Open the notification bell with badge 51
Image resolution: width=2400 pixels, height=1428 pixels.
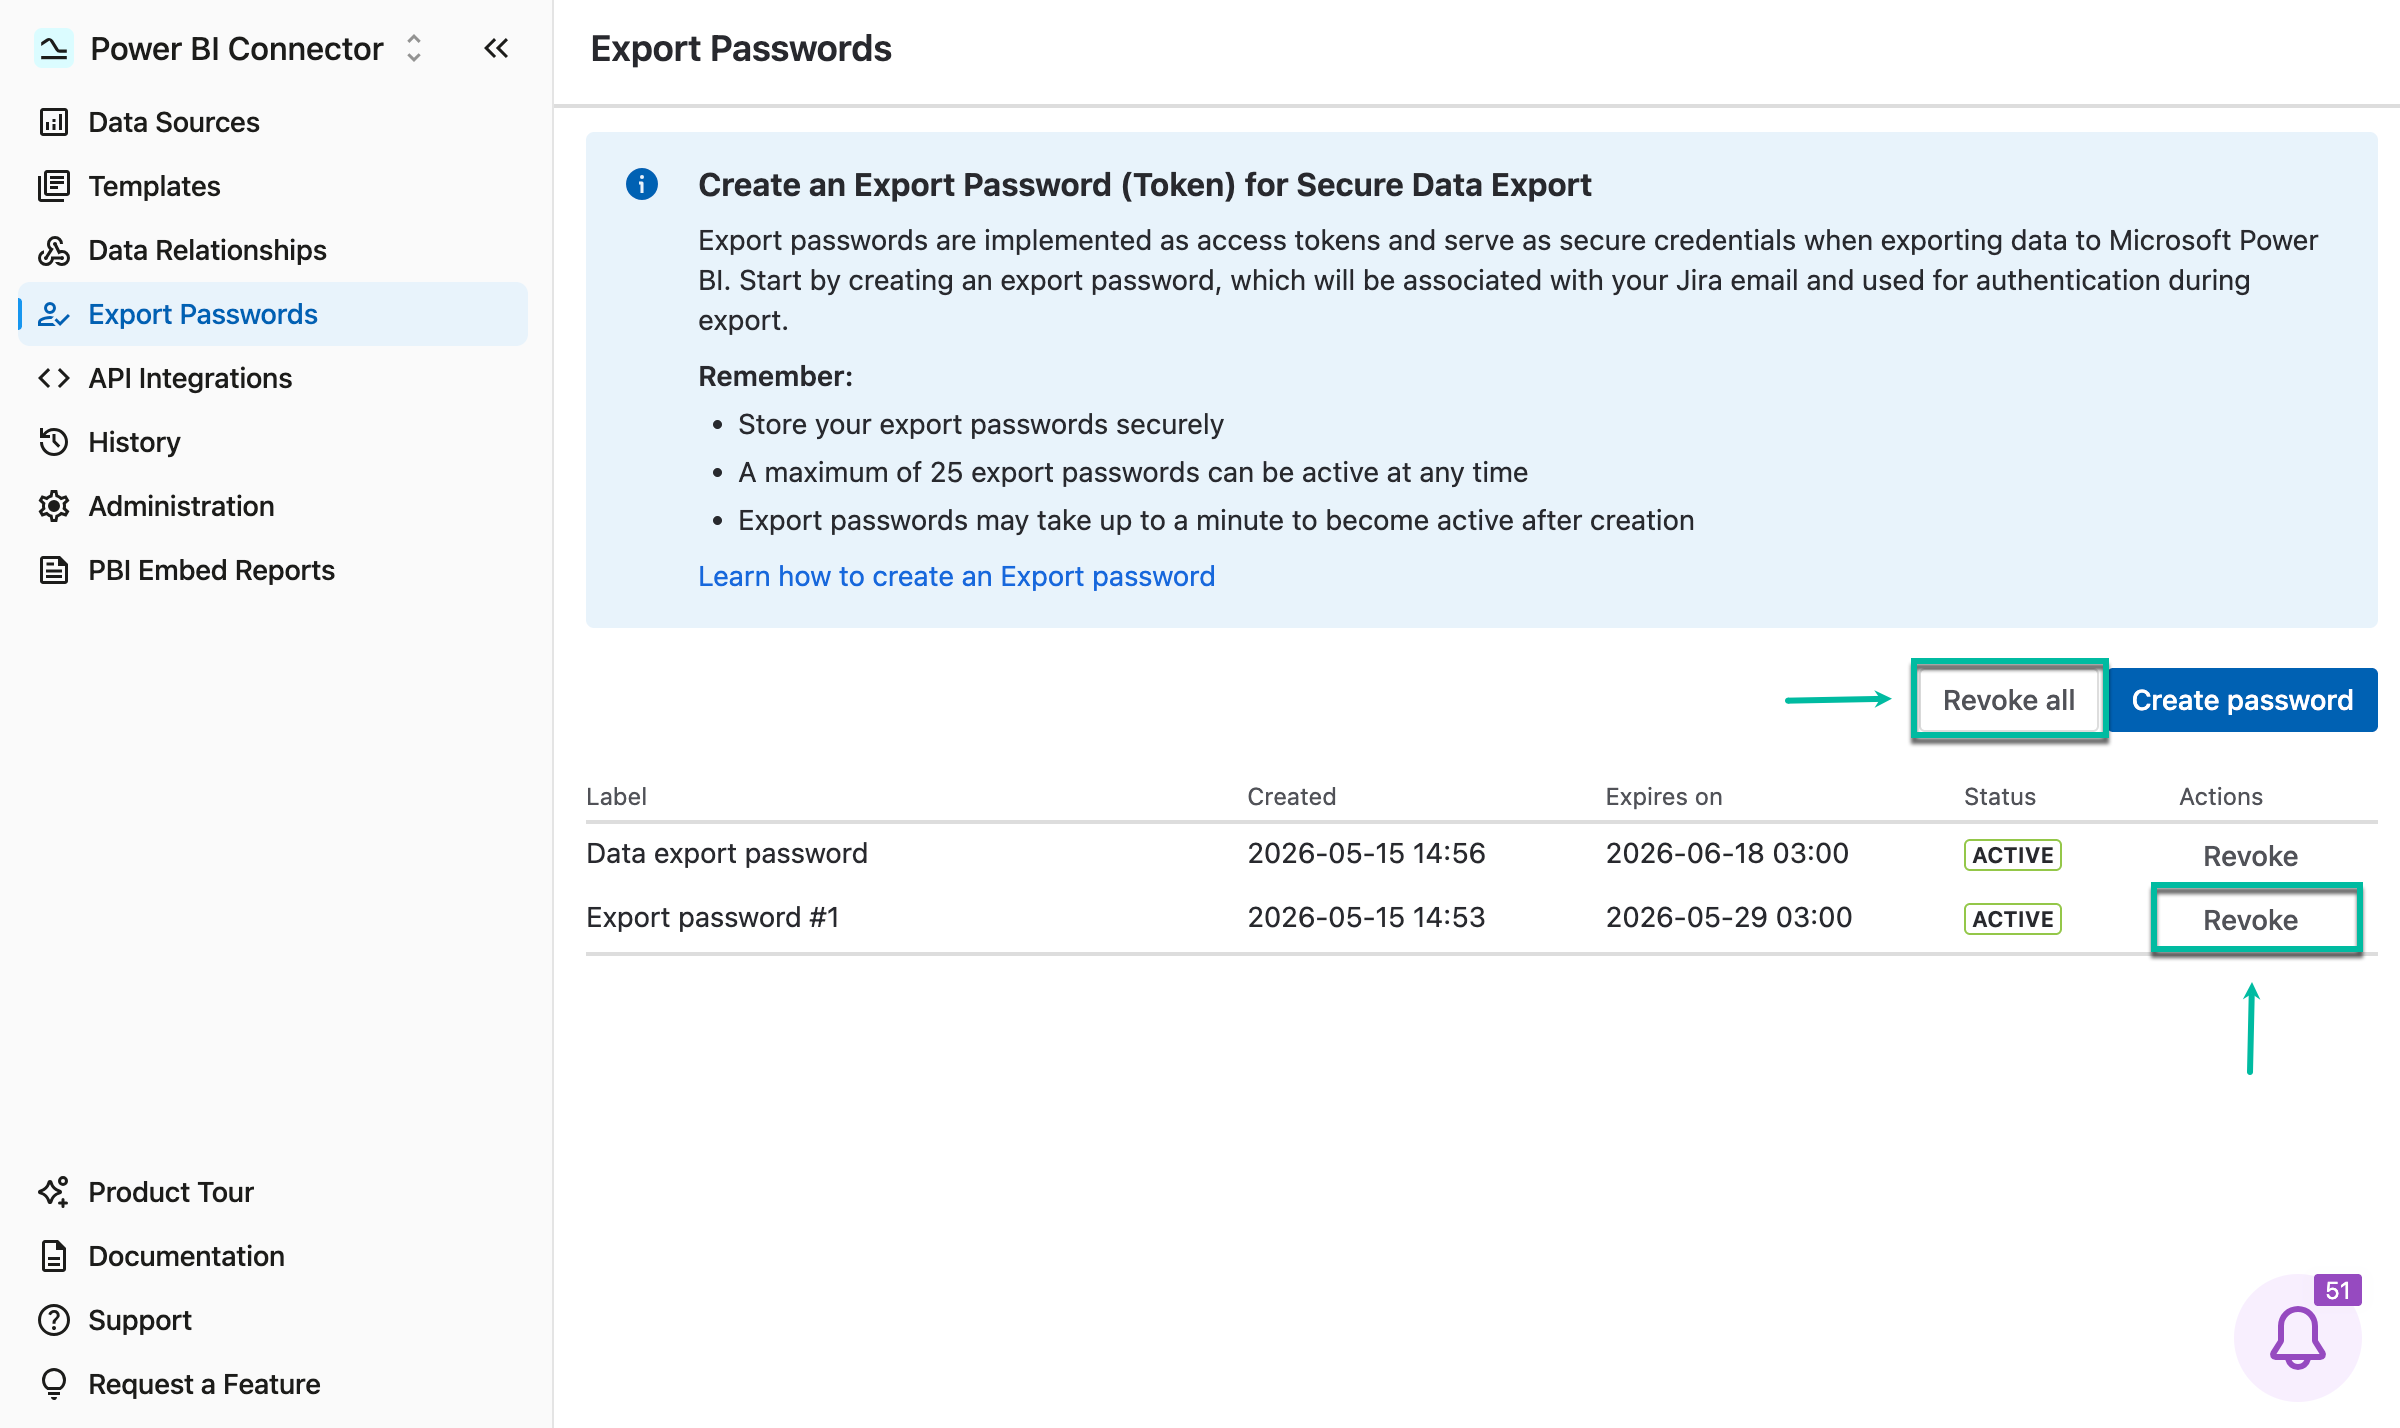(x=2297, y=1337)
